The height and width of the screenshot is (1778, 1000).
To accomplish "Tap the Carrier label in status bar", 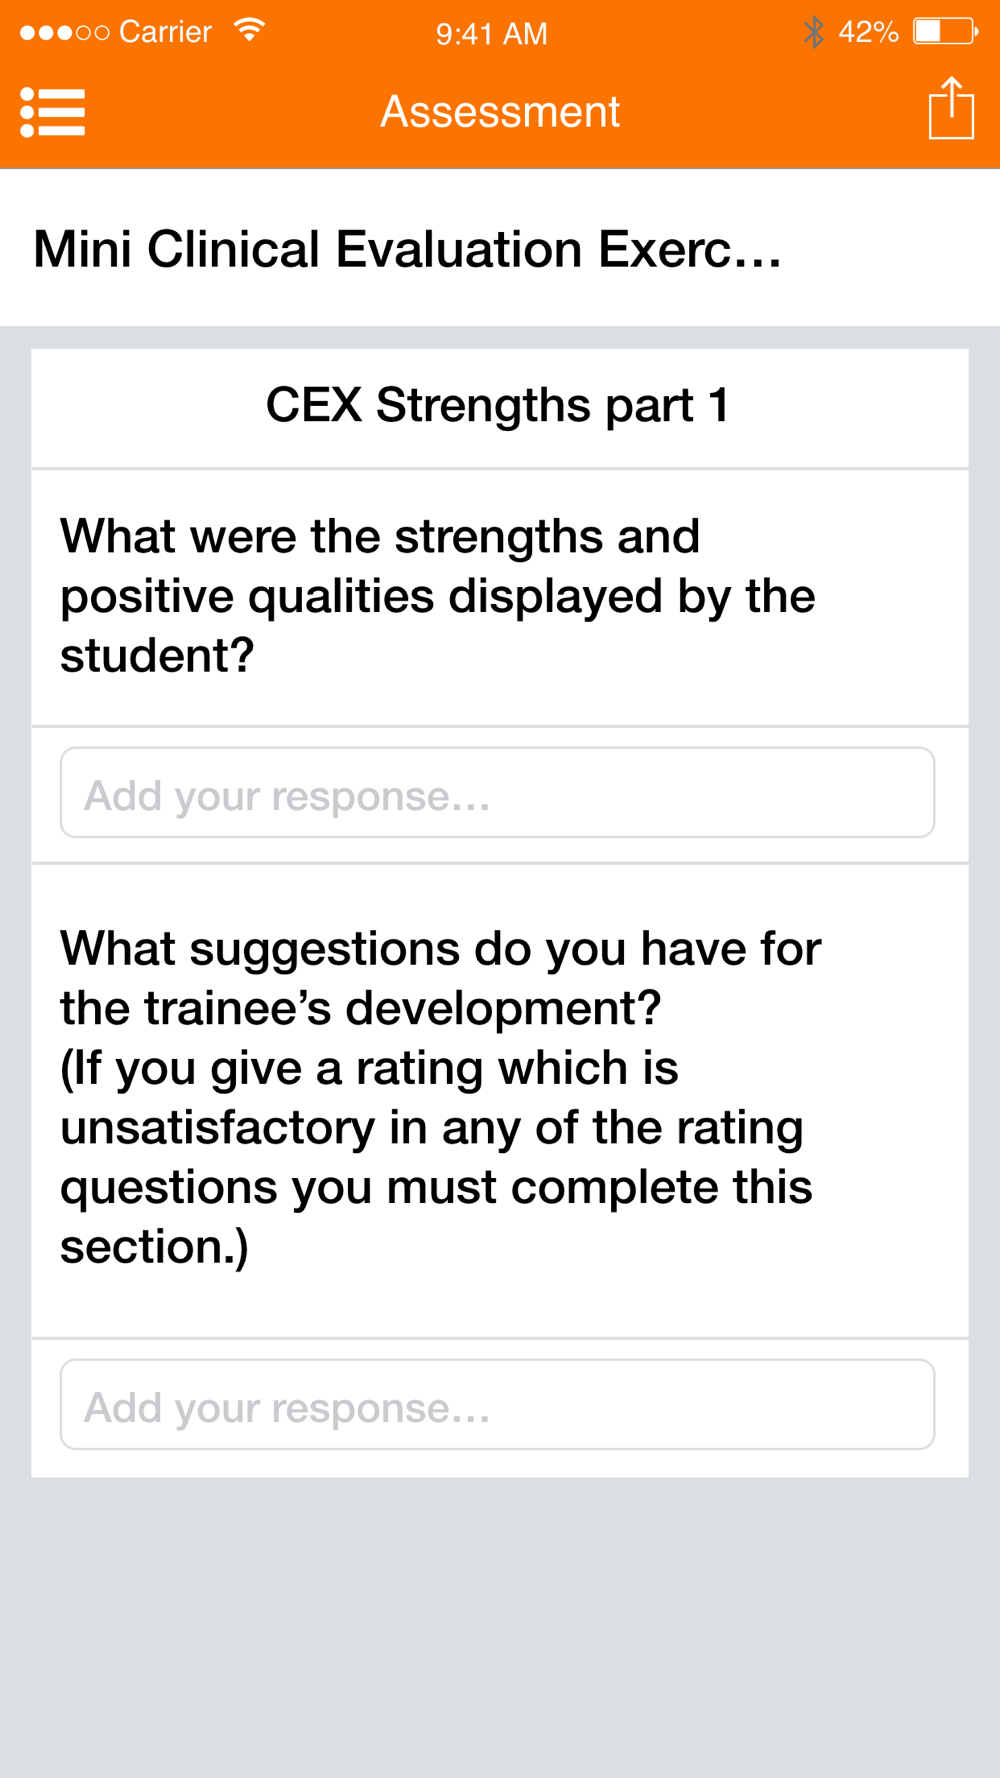I will point(165,33).
